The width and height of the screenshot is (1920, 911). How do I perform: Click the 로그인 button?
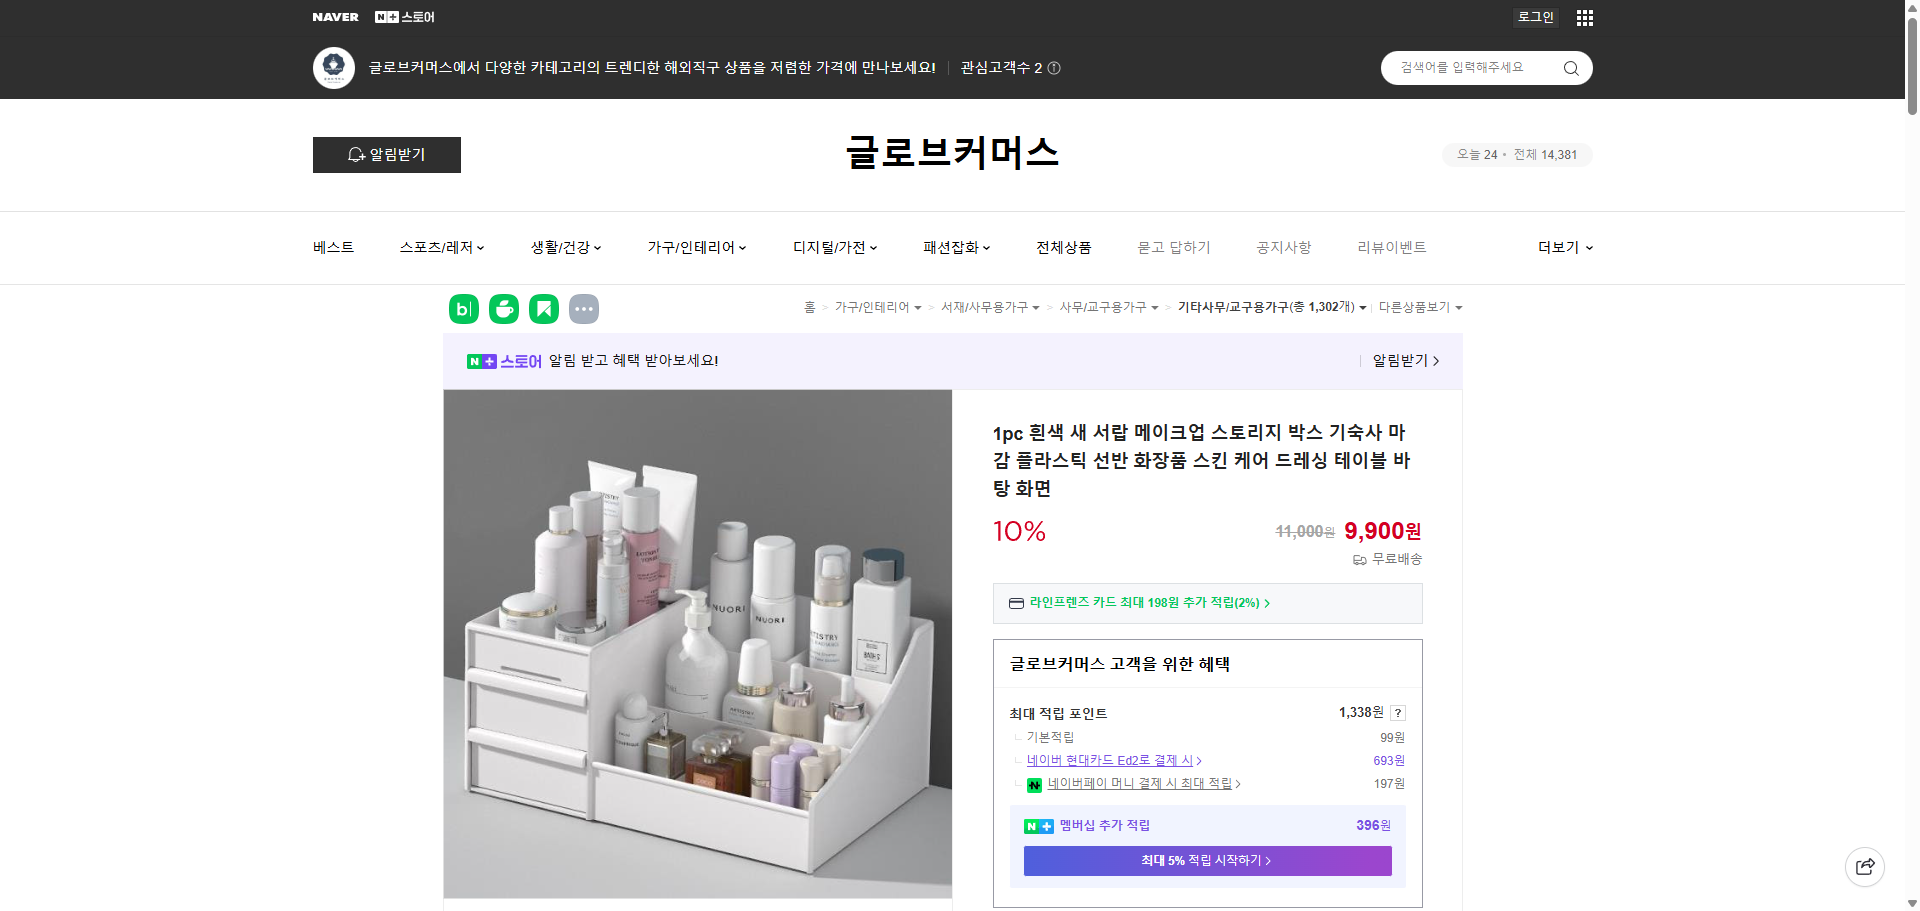click(x=1535, y=17)
